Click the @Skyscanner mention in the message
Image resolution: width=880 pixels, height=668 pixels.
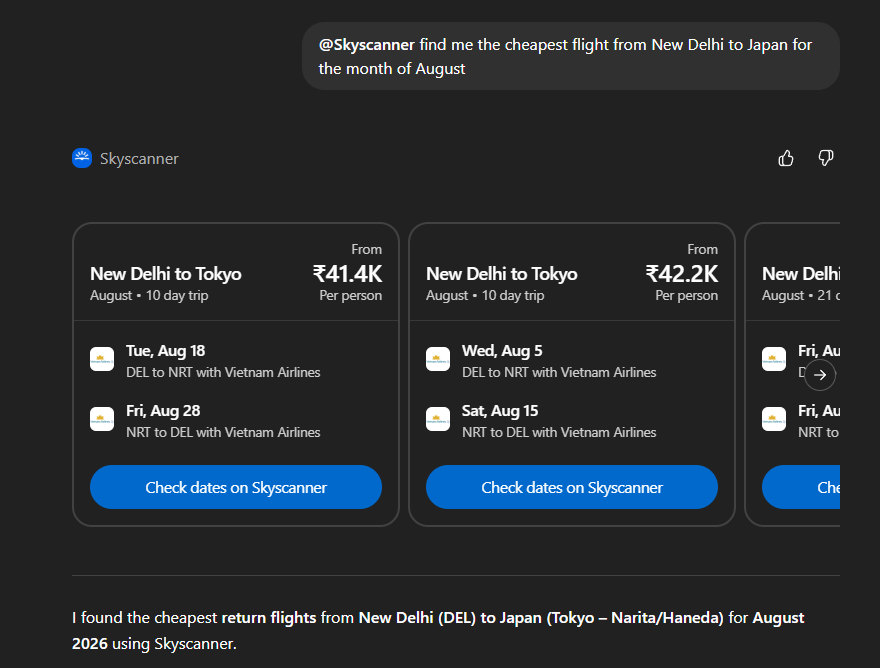(367, 45)
